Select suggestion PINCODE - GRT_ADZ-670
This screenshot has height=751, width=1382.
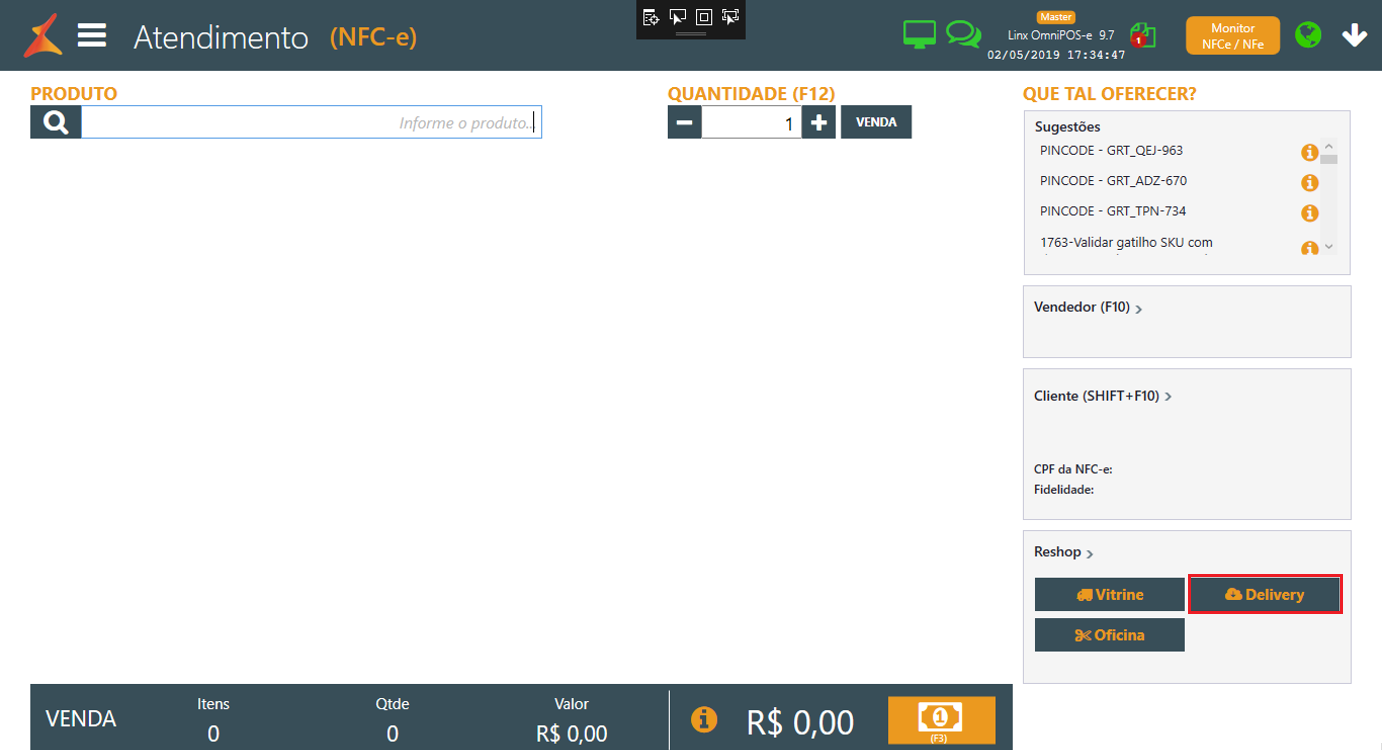pos(1113,181)
